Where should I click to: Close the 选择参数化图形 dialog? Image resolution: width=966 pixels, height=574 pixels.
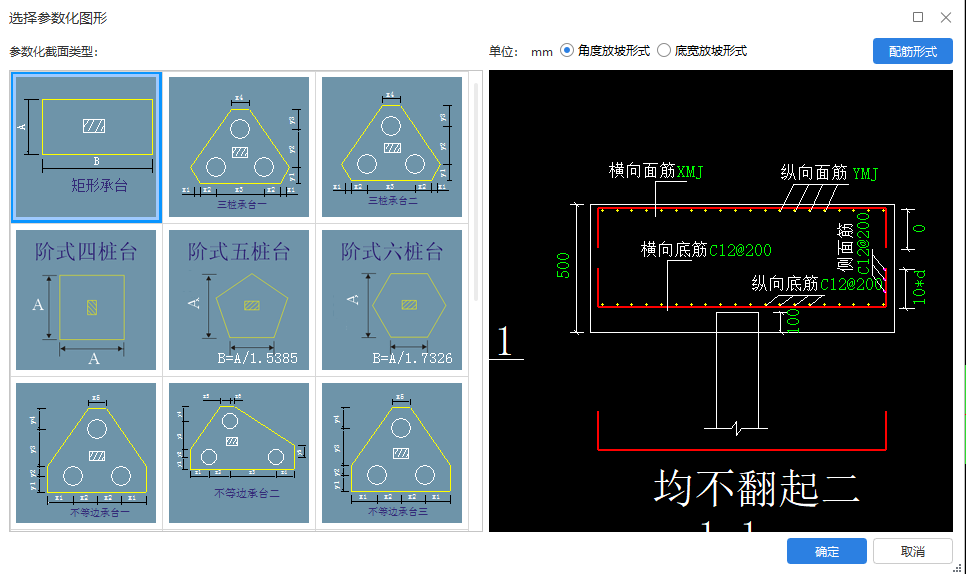pos(946,17)
